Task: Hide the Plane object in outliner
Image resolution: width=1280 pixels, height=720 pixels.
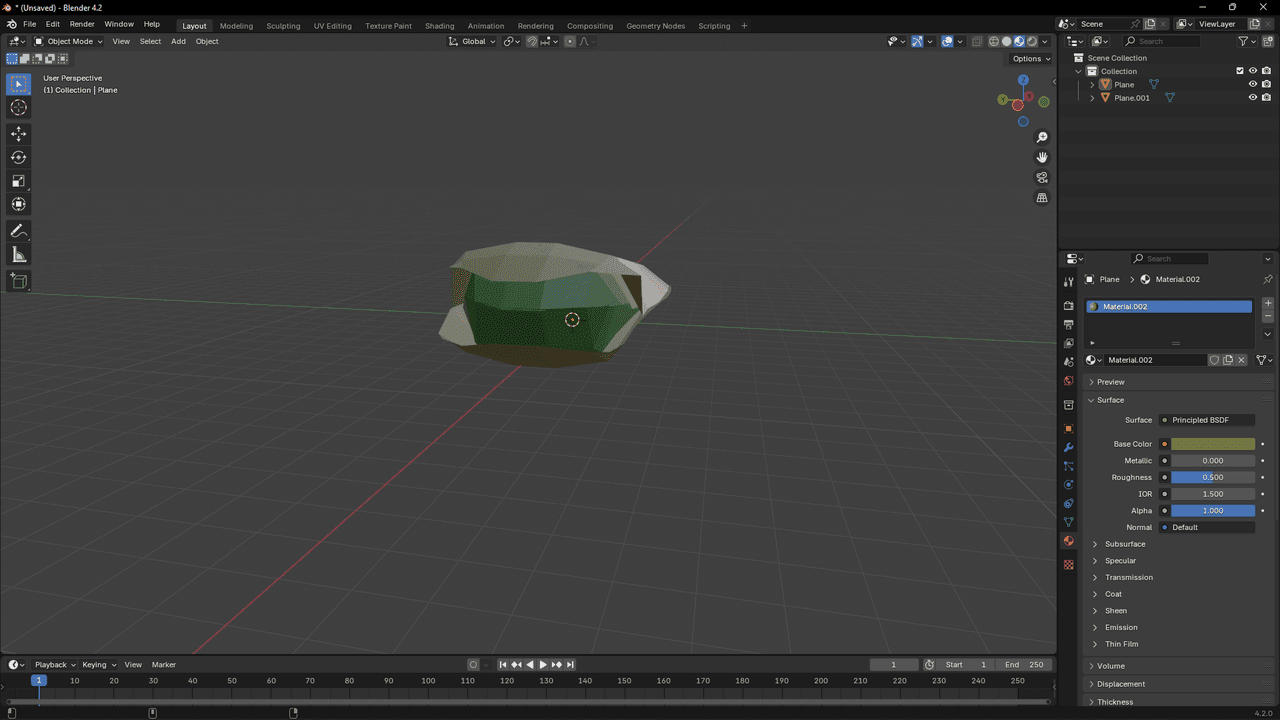Action: pyautogui.click(x=1252, y=85)
